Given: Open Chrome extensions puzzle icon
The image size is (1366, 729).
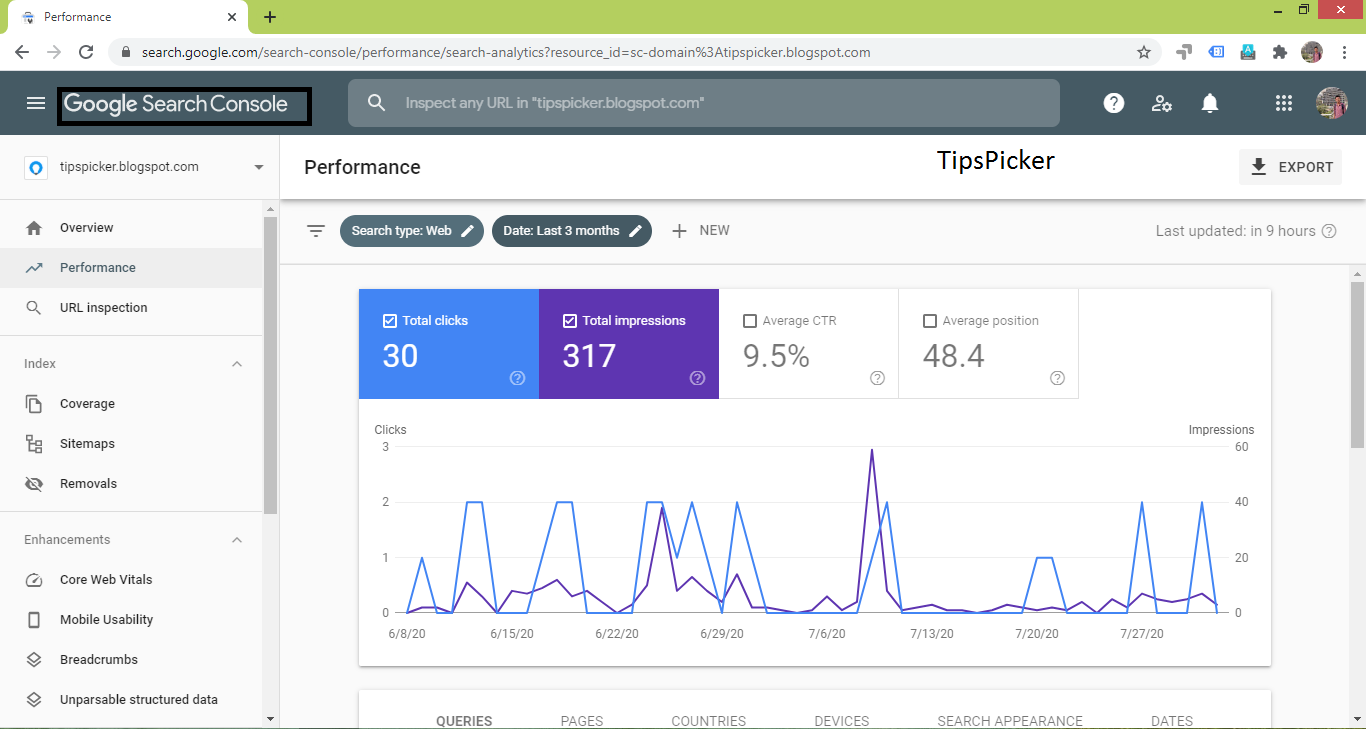Looking at the screenshot, I should (1279, 52).
